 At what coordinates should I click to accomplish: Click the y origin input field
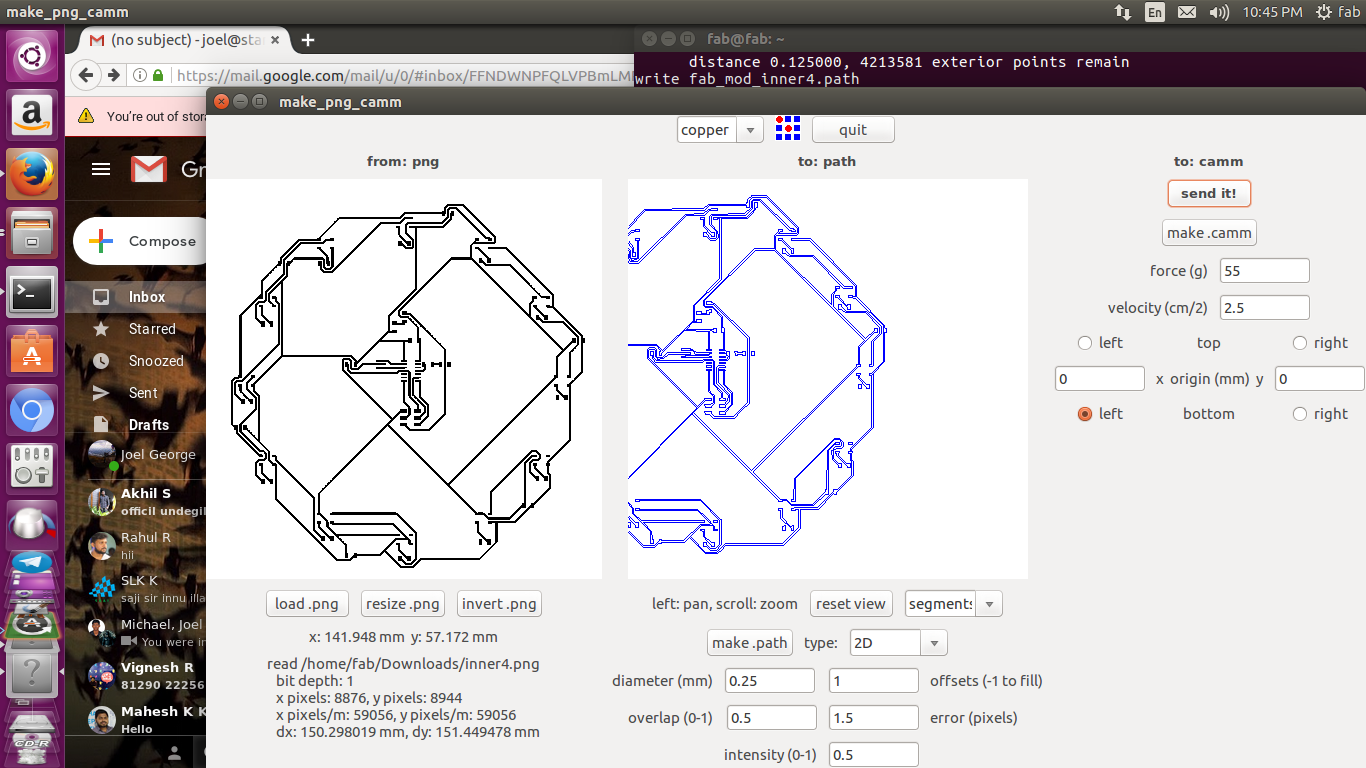(x=1320, y=379)
